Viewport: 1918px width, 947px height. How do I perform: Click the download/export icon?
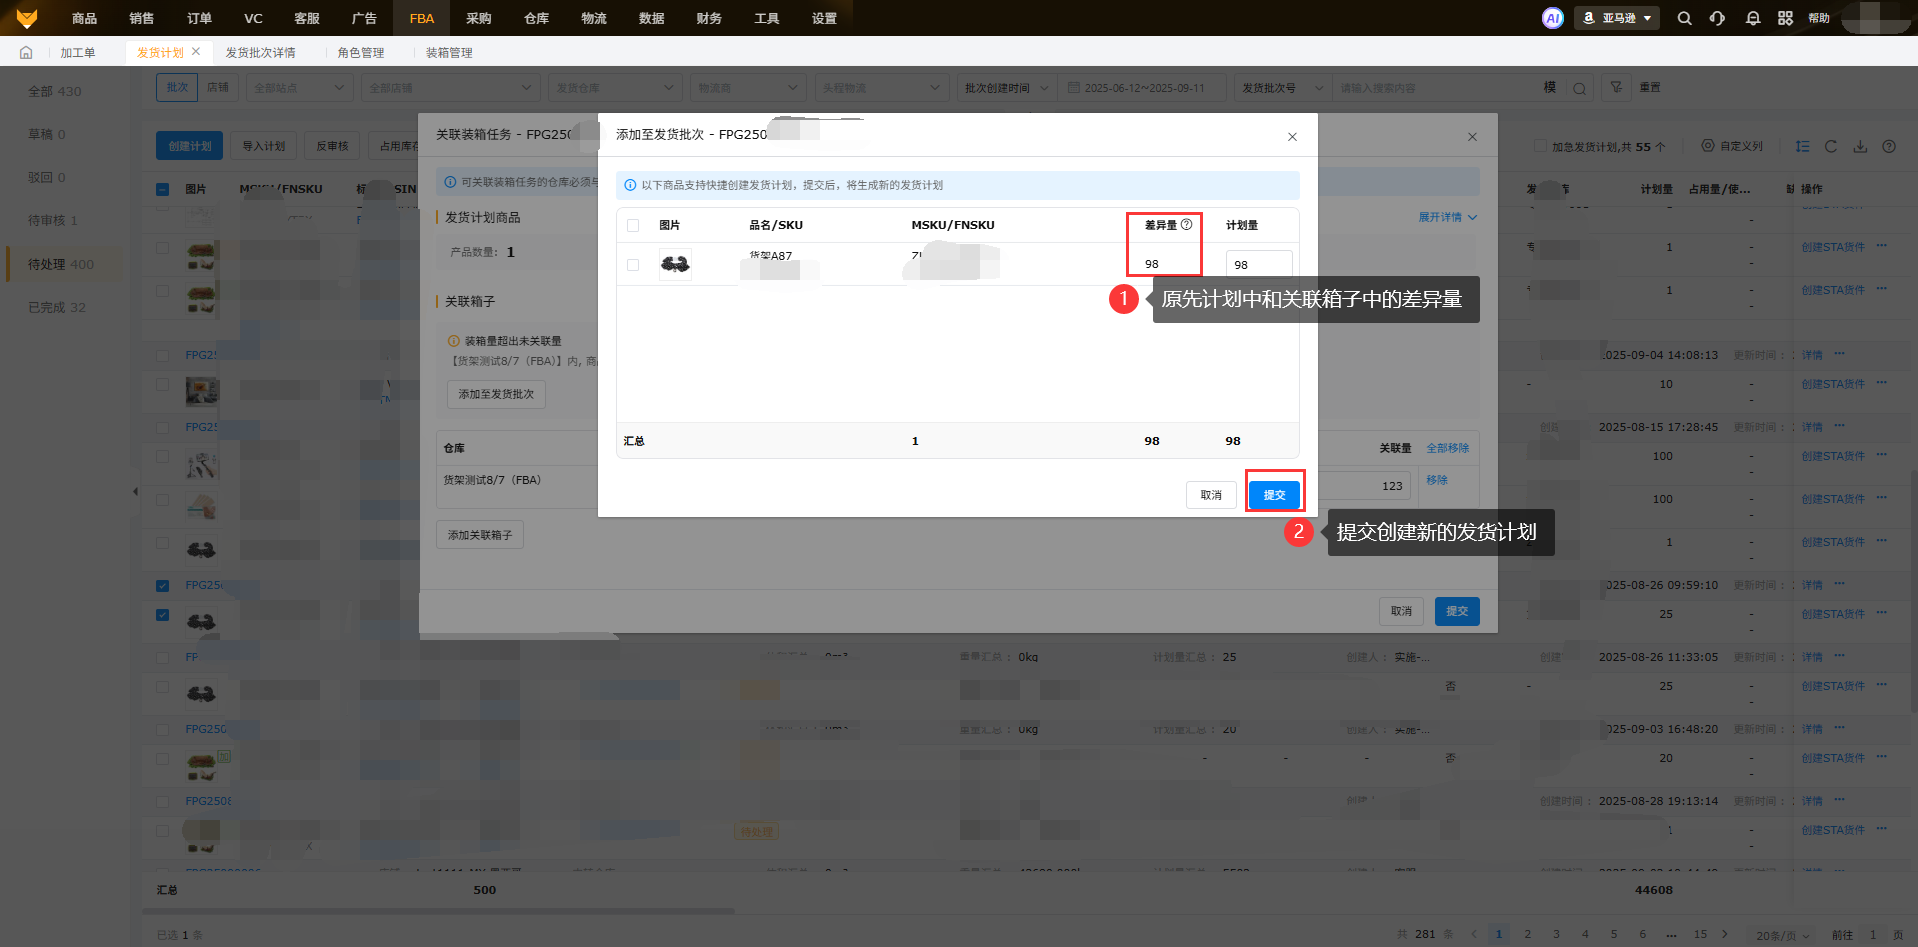pyautogui.click(x=1860, y=146)
